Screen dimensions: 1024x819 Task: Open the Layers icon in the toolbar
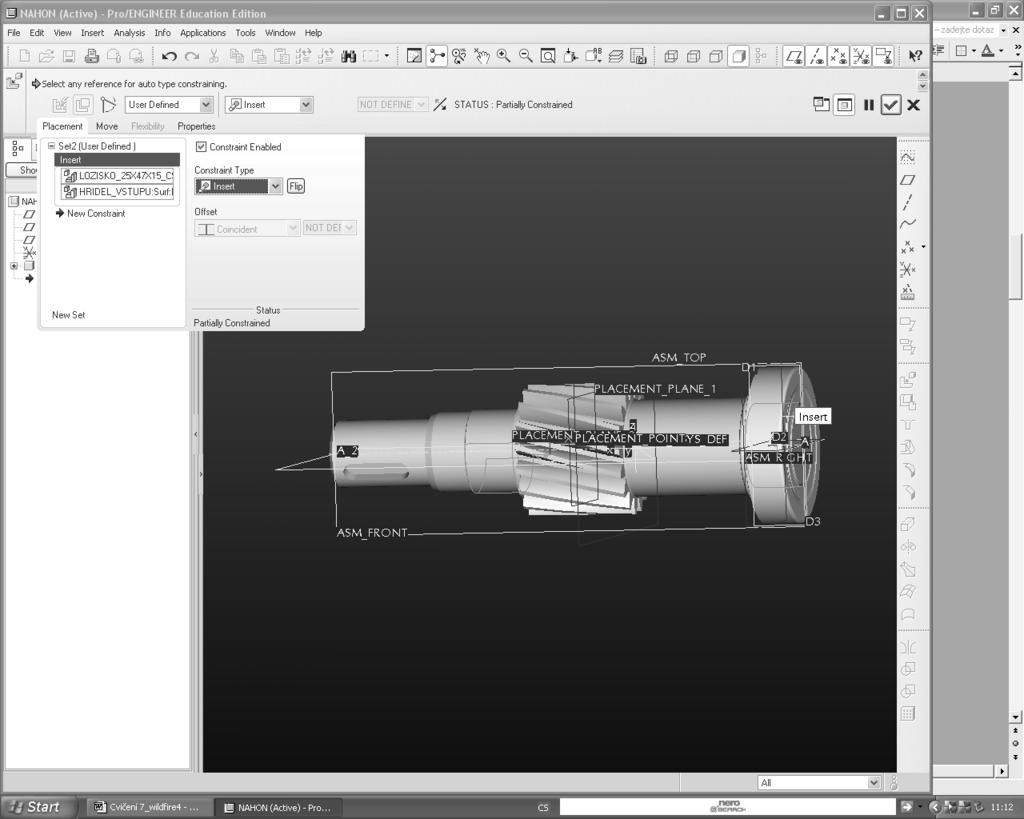pos(616,56)
